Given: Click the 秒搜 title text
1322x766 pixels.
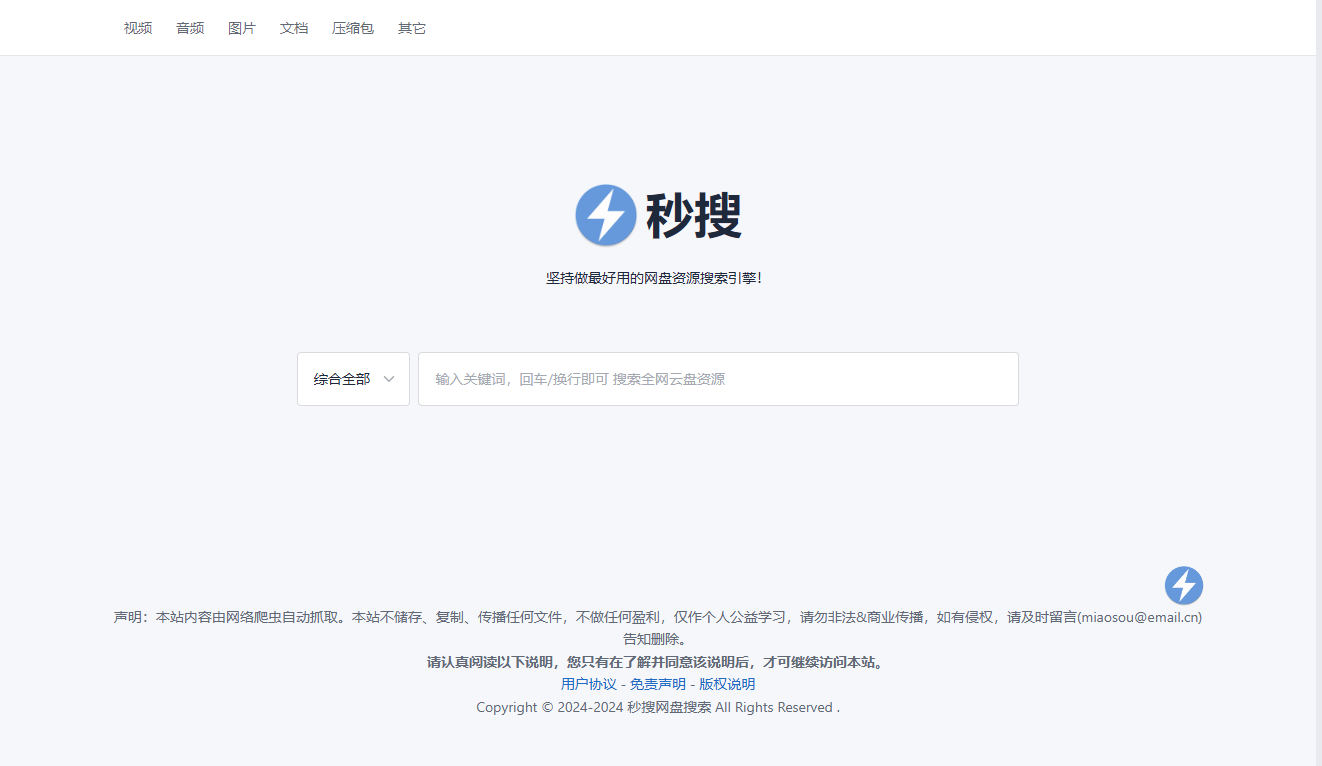Looking at the screenshot, I should pos(694,216).
